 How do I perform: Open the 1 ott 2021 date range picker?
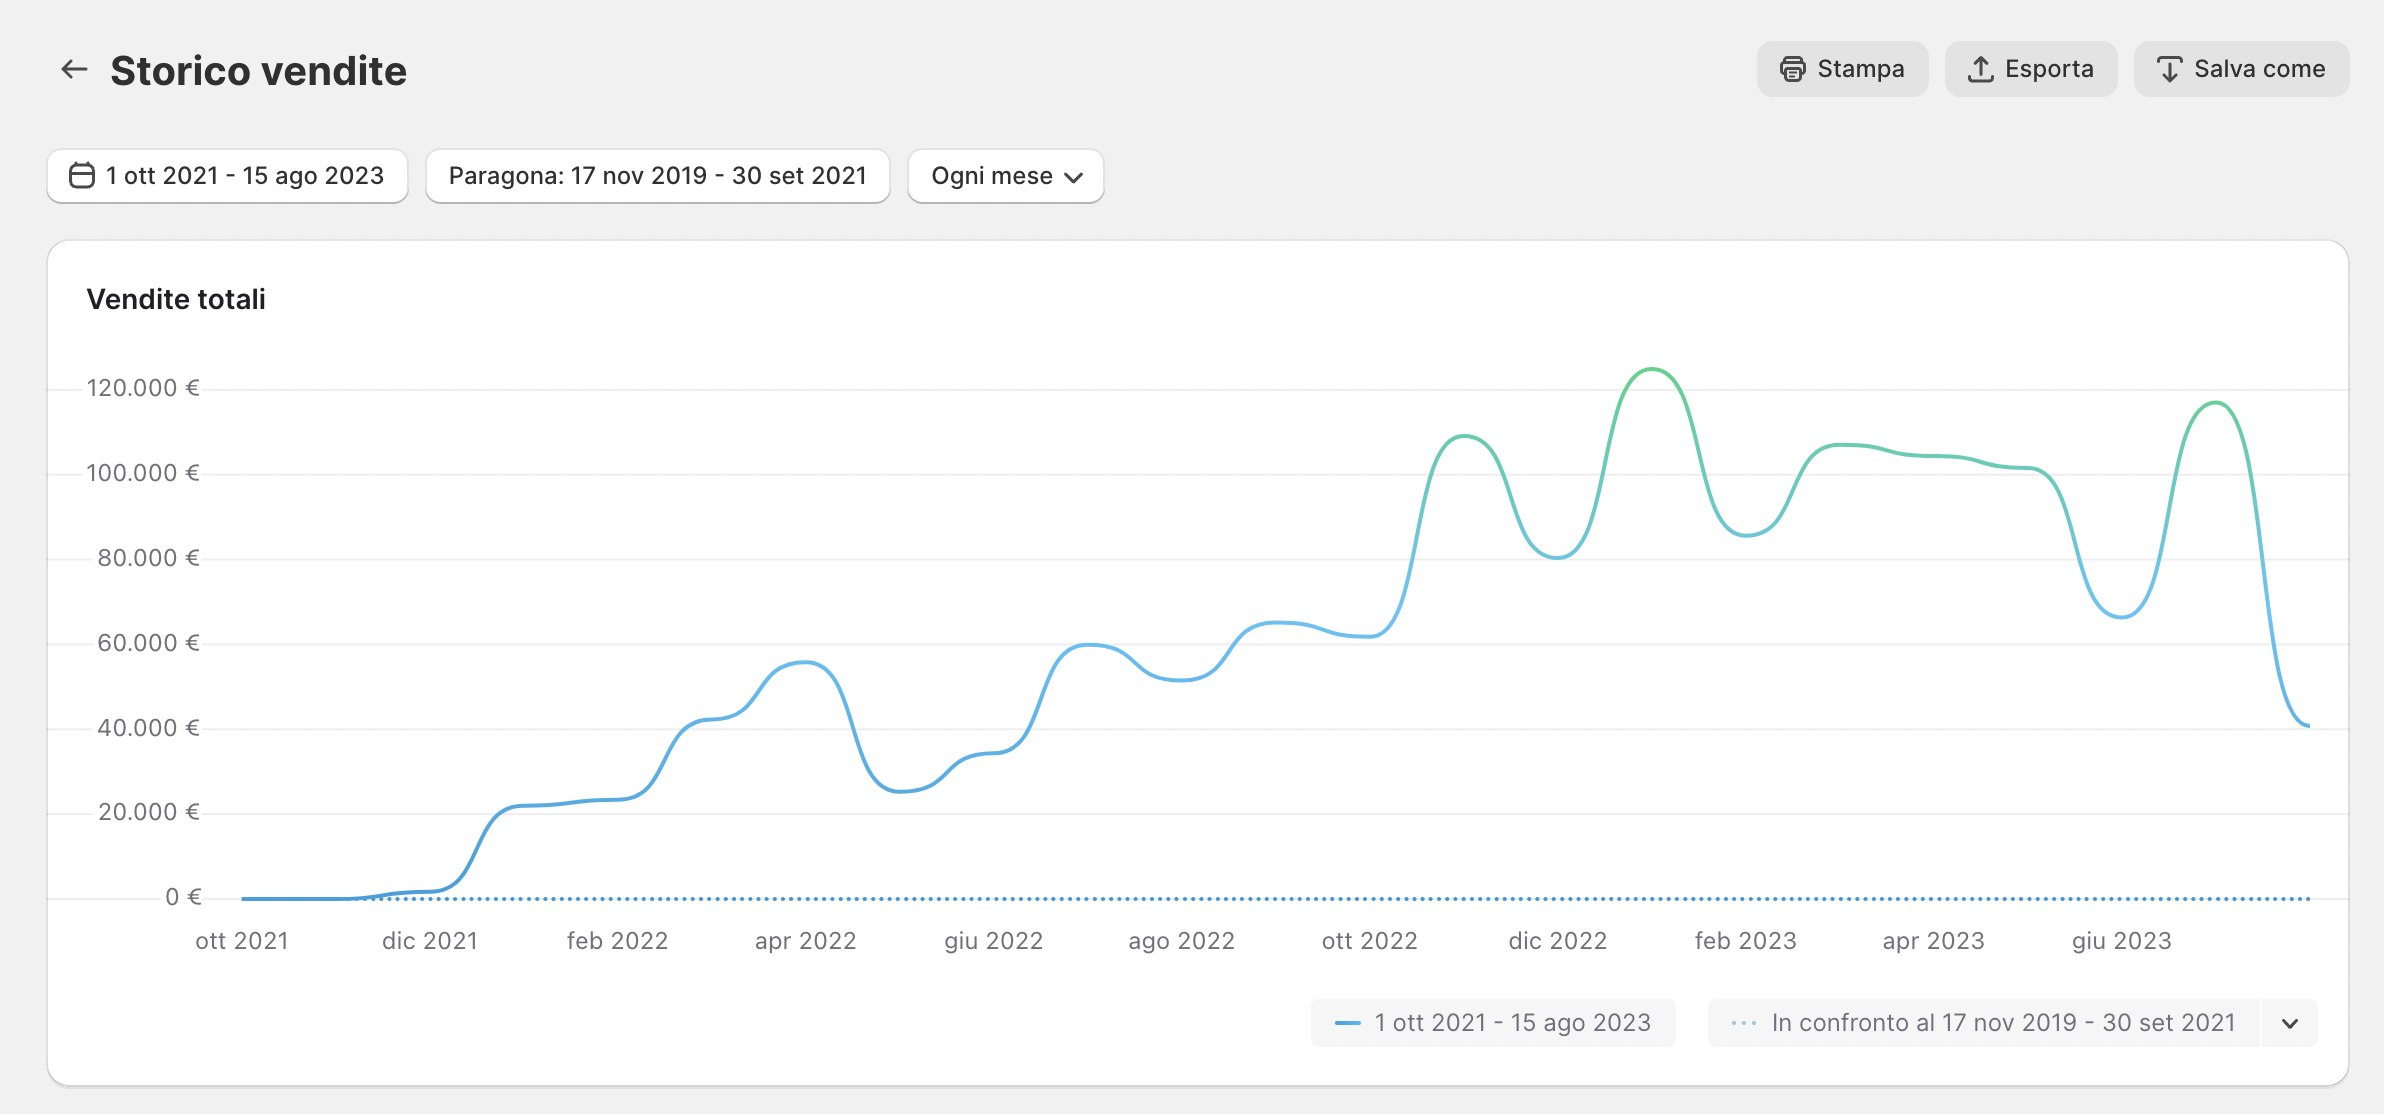[x=244, y=176]
